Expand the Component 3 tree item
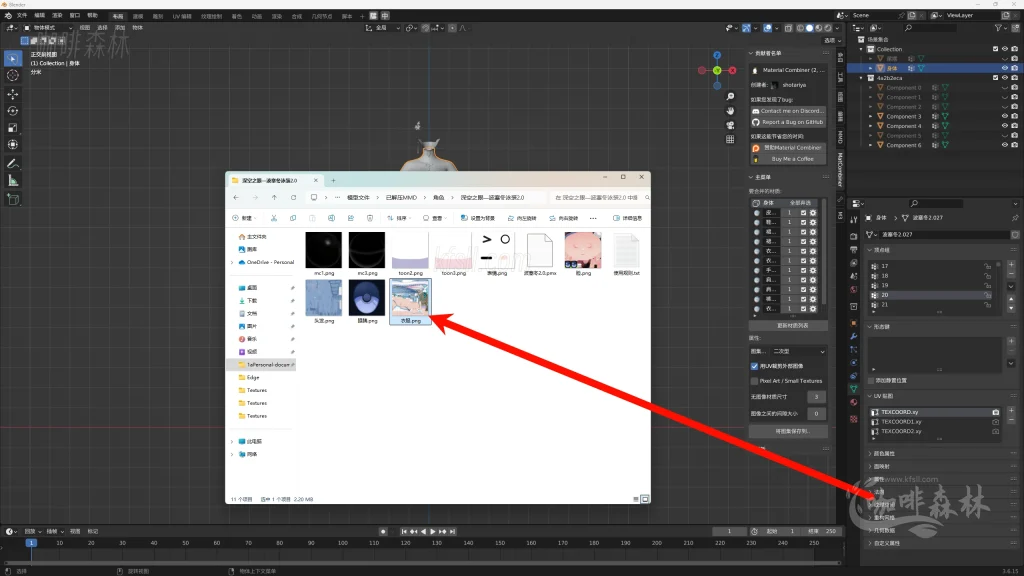 871,116
